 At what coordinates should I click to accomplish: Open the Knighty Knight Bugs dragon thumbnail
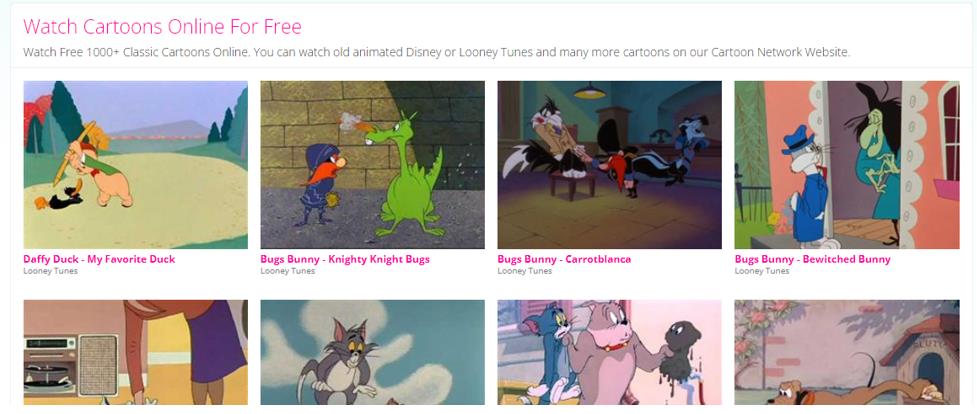tap(373, 165)
